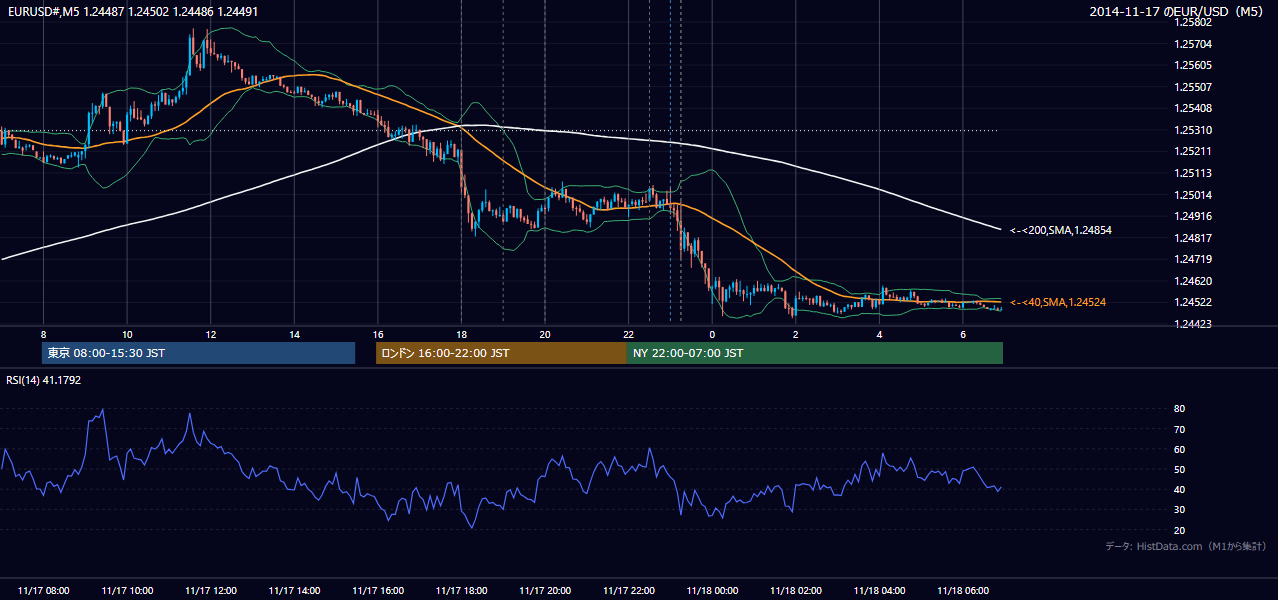The image size is (1278, 600).
Task: Click hour label 8 under the price chart
Action: click(43, 334)
